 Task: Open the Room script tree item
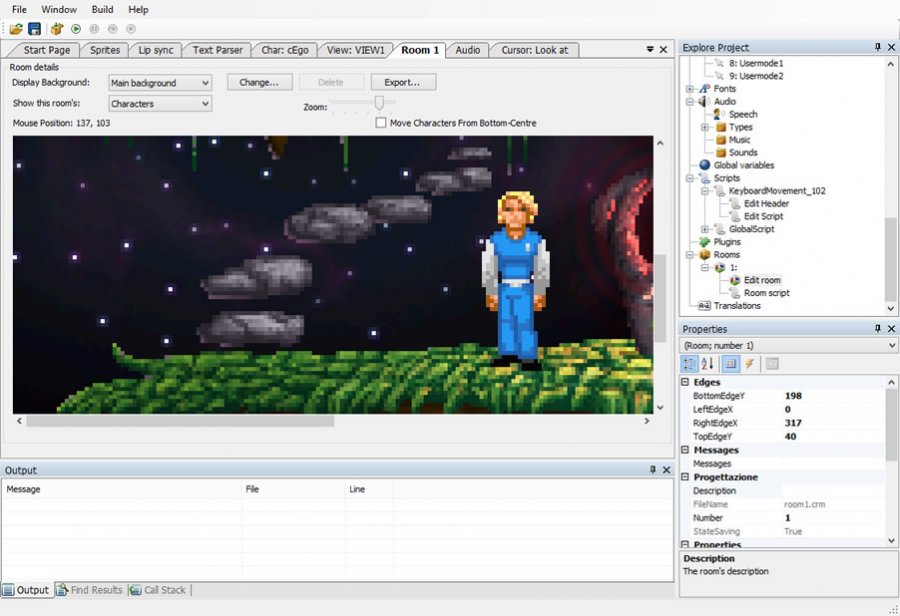[x=766, y=293]
